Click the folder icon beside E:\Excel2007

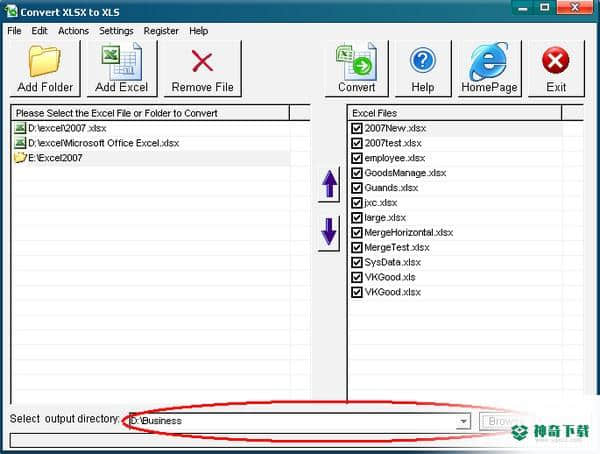click(x=20, y=157)
